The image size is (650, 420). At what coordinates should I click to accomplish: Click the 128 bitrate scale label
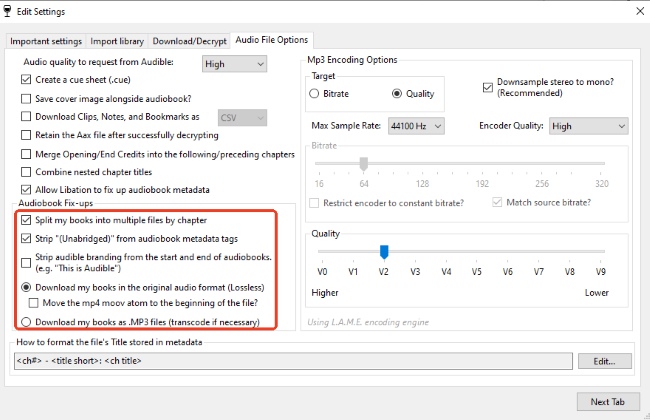point(422,184)
